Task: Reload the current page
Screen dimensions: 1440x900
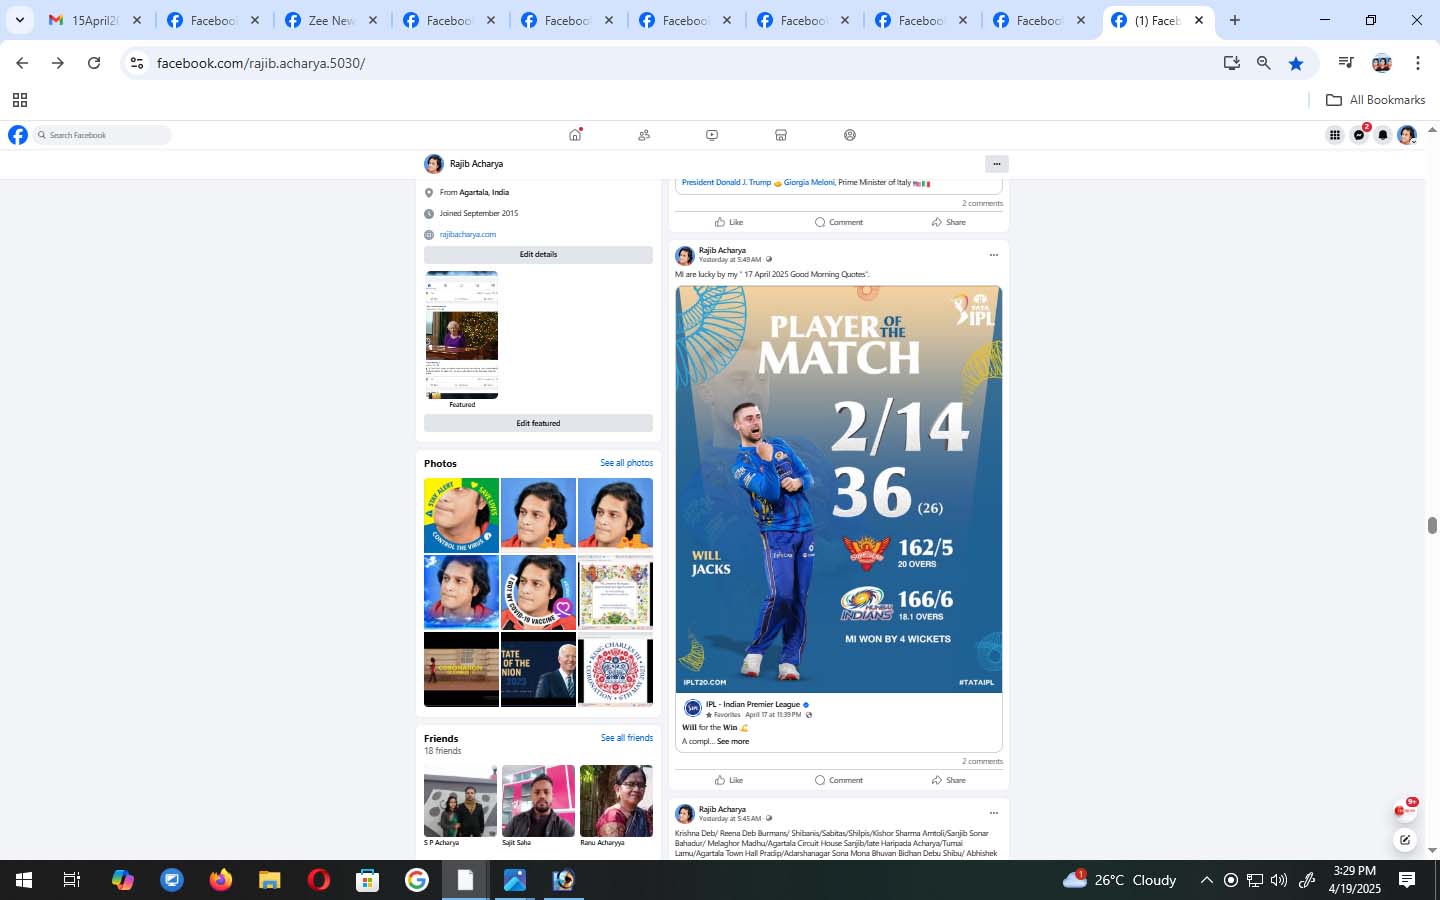Action: pos(94,63)
